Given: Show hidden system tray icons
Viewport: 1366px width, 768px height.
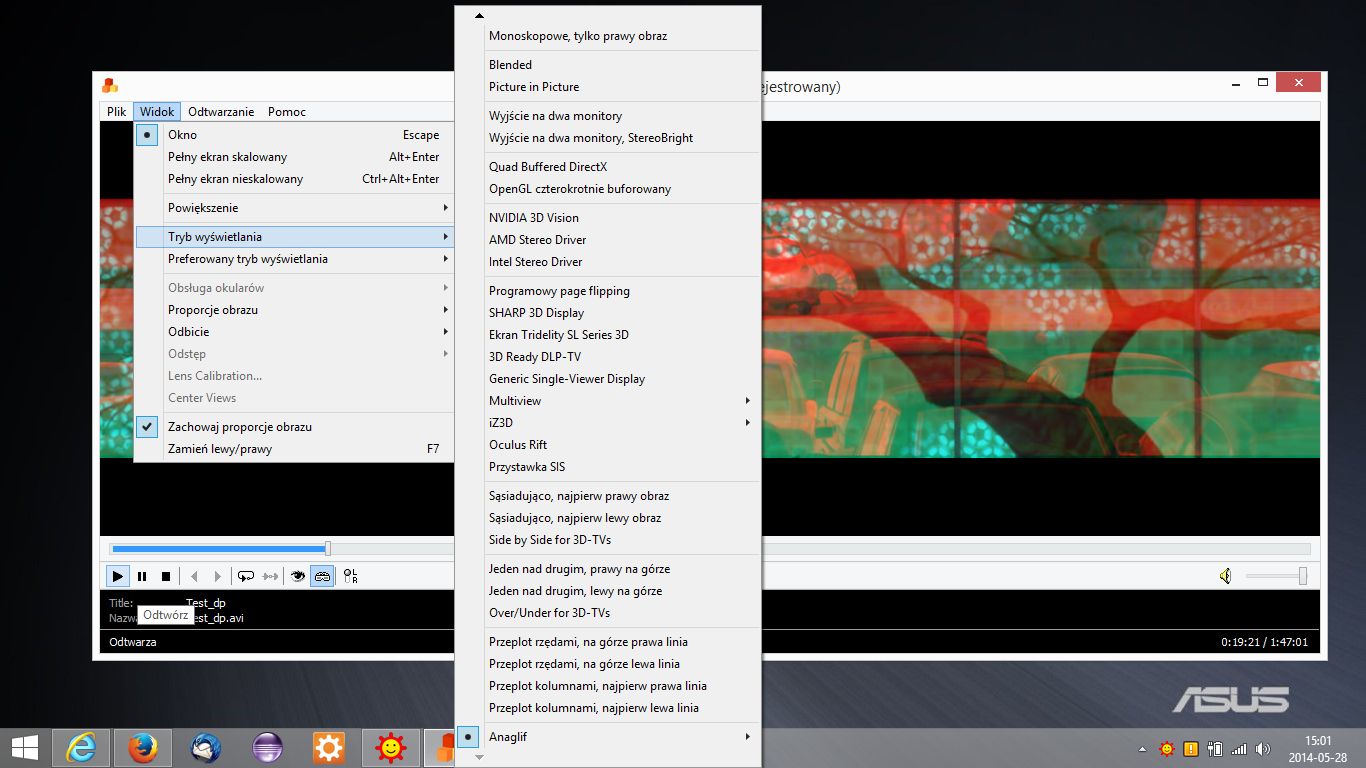Looking at the screenshot, I should pos(1143,748).
